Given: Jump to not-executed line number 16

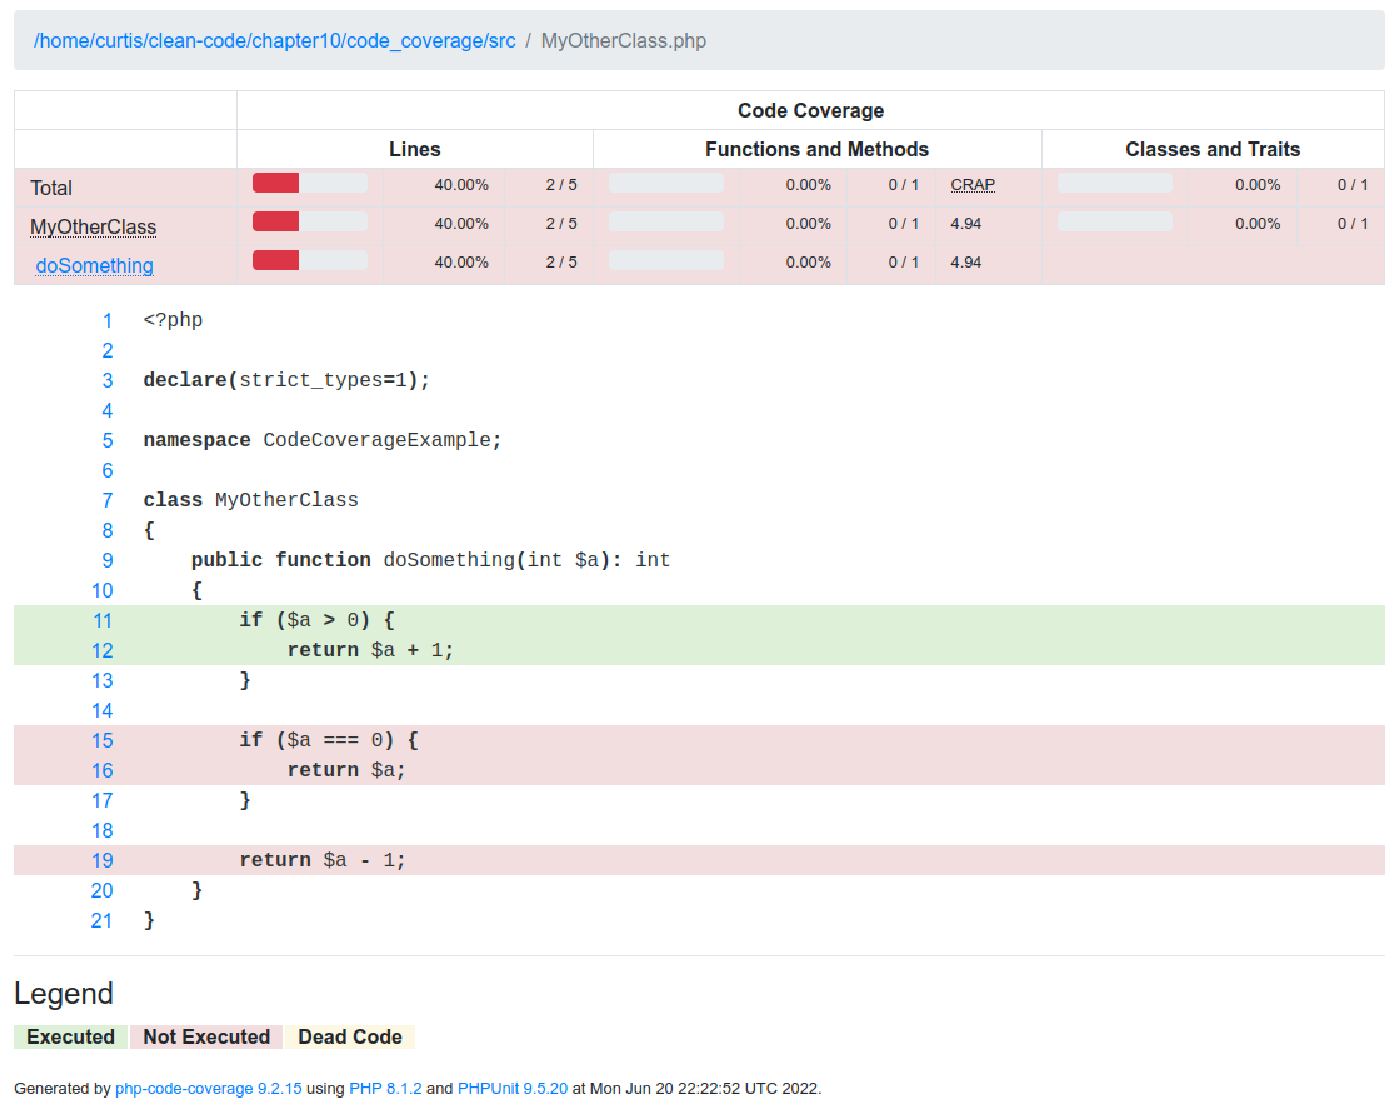Looking at the screenshot, I should pyautogui.click(x=102, y=771).
